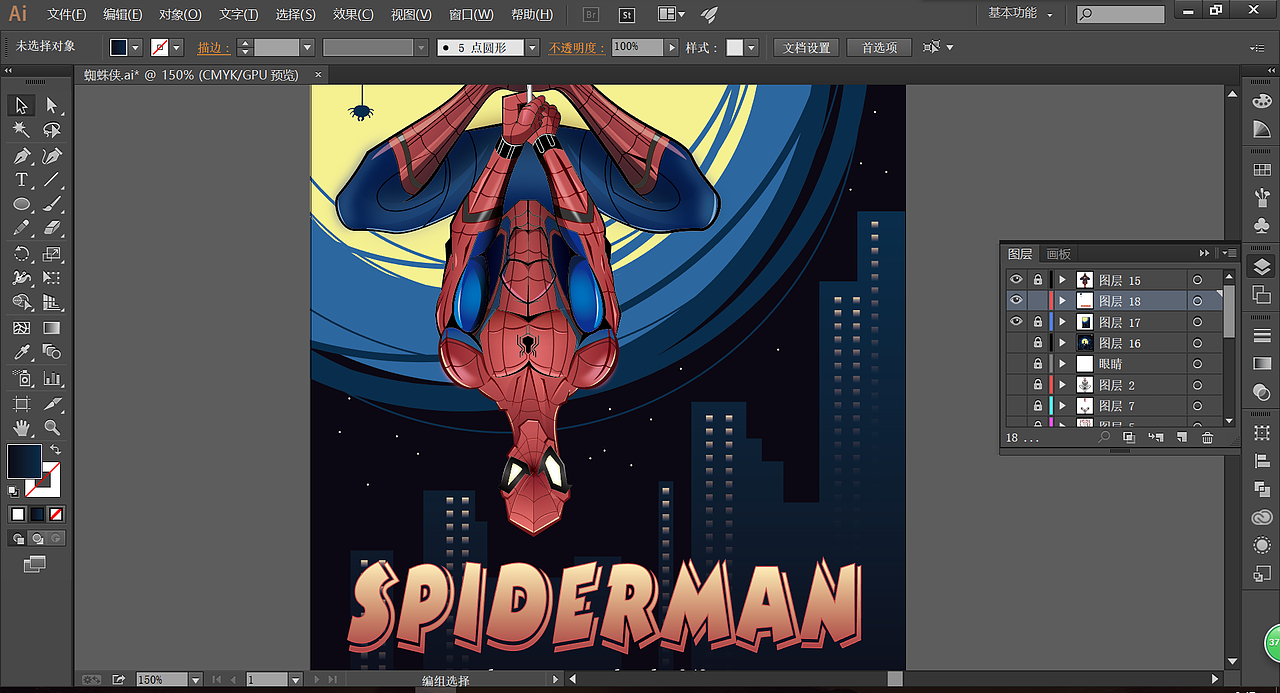Open the zoom level dropdown at bottom left
This screenshot has height=693, width=1280.
click(194, 679)
